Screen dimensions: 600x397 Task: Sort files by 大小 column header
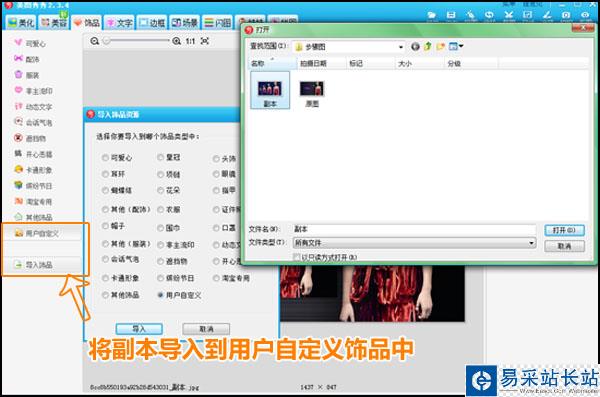point(419,64)
